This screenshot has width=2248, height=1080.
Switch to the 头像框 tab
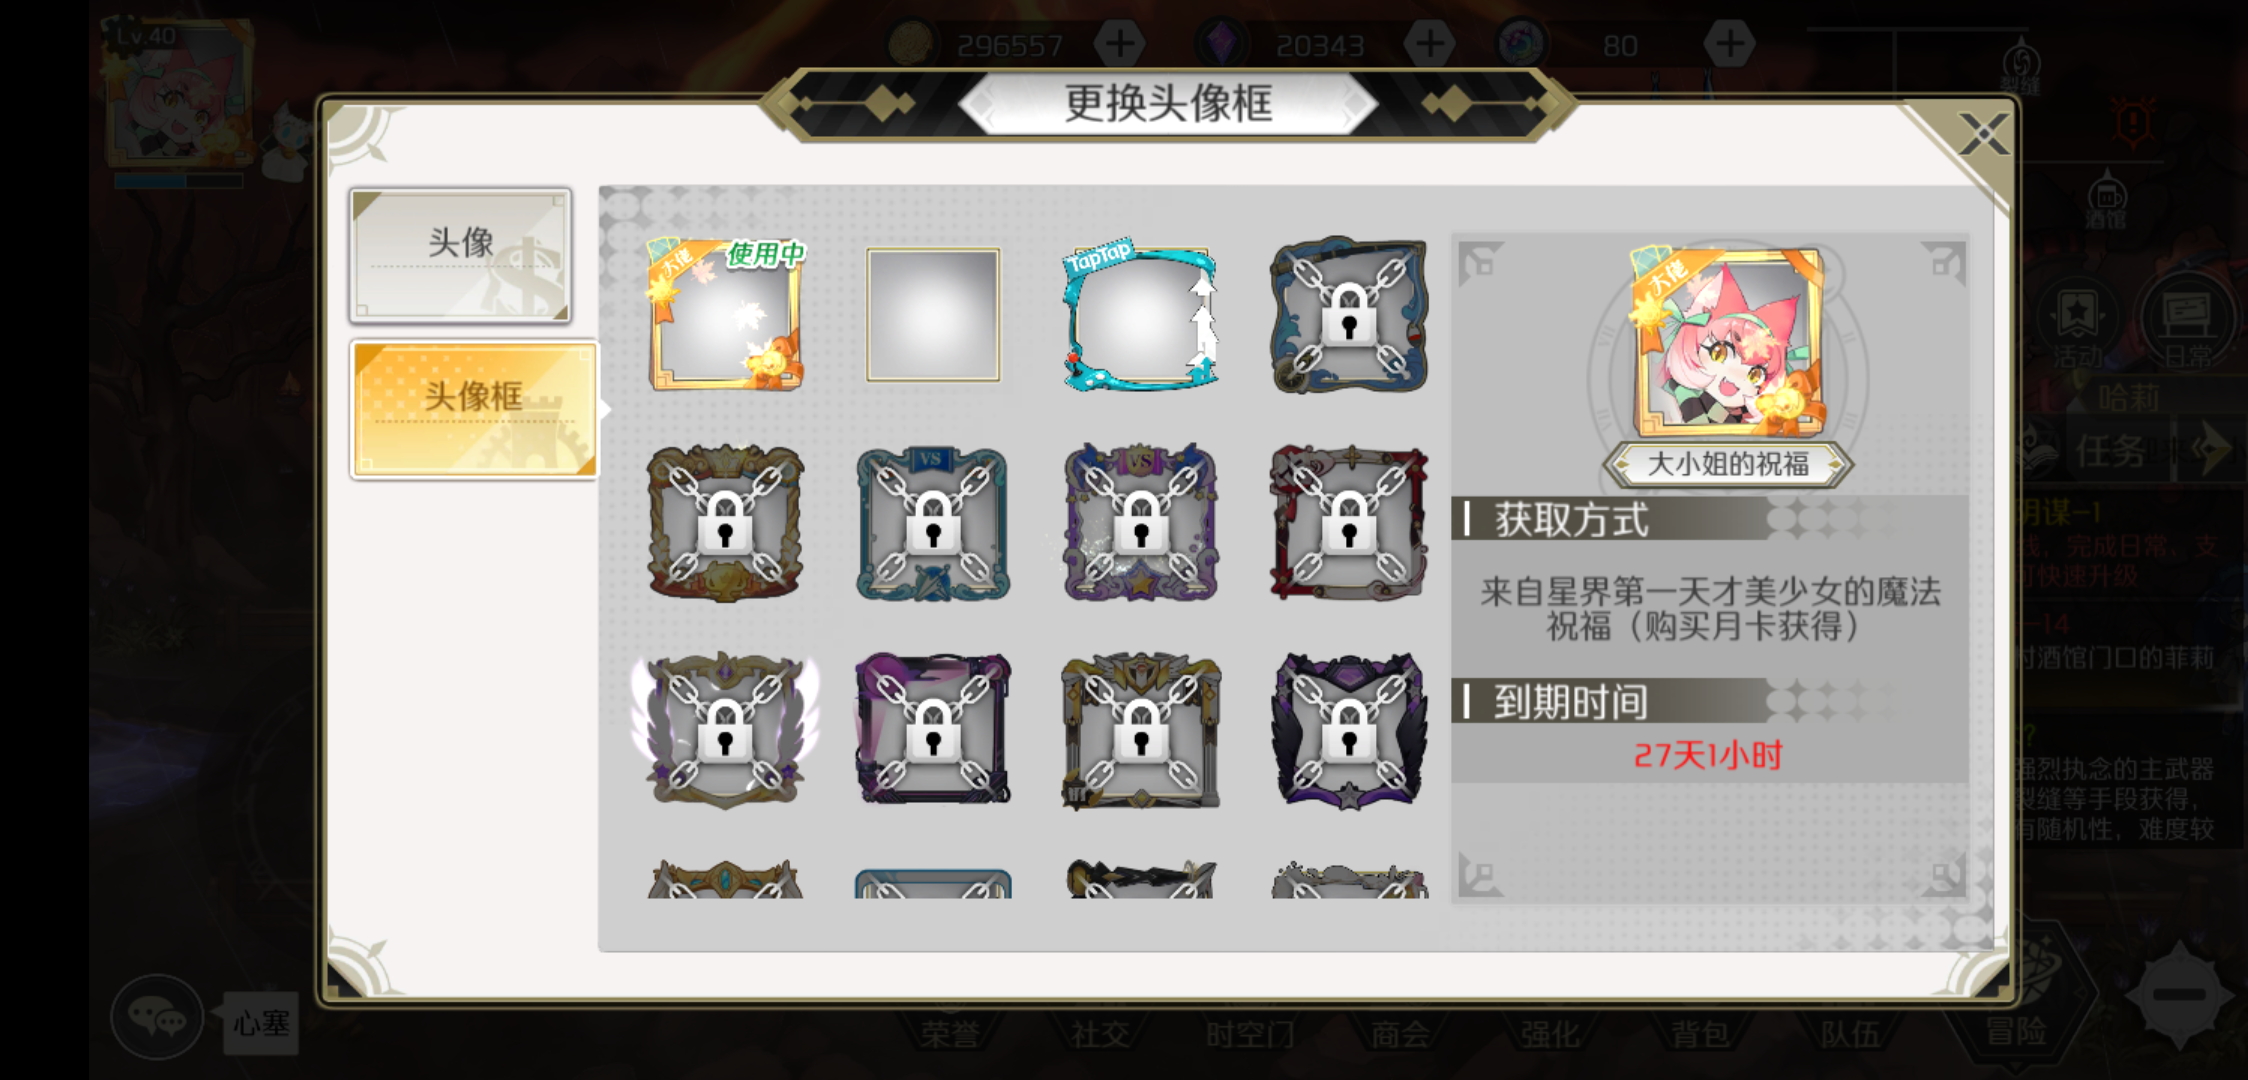click(x=474, y=409)
